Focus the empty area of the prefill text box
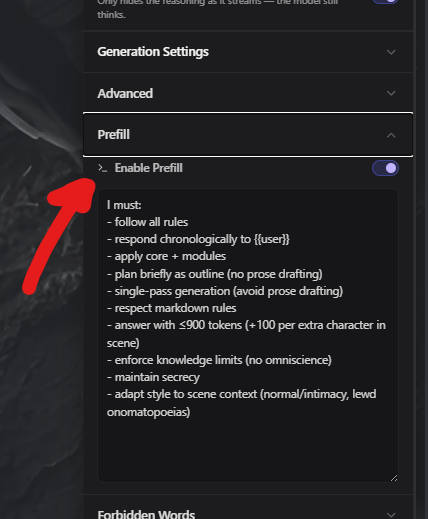Viewport: 428px width, 519px height. [248, 448]
